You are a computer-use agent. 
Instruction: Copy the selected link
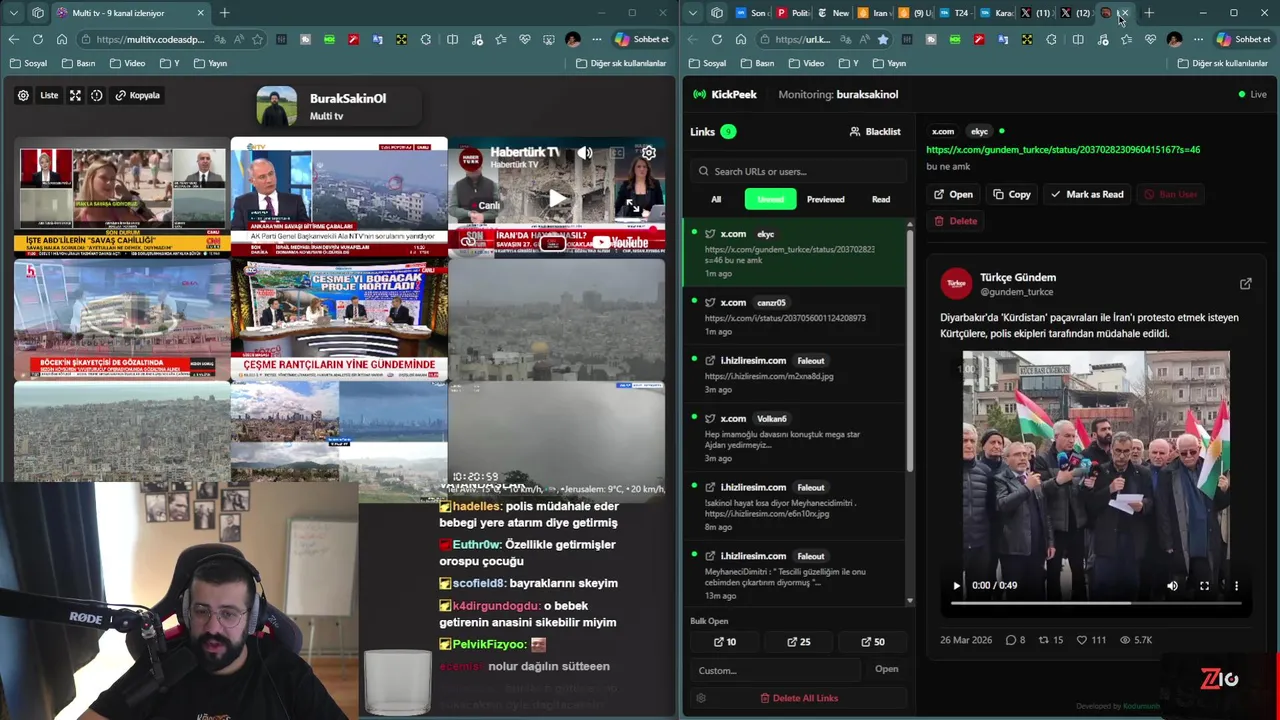(1012, 194)
